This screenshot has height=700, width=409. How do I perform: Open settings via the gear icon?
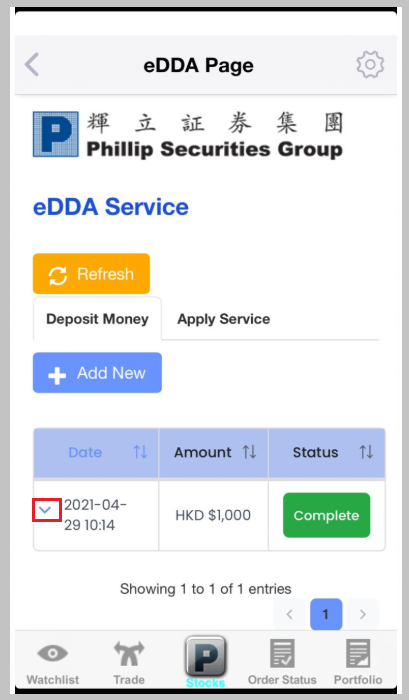click(370, 65)
